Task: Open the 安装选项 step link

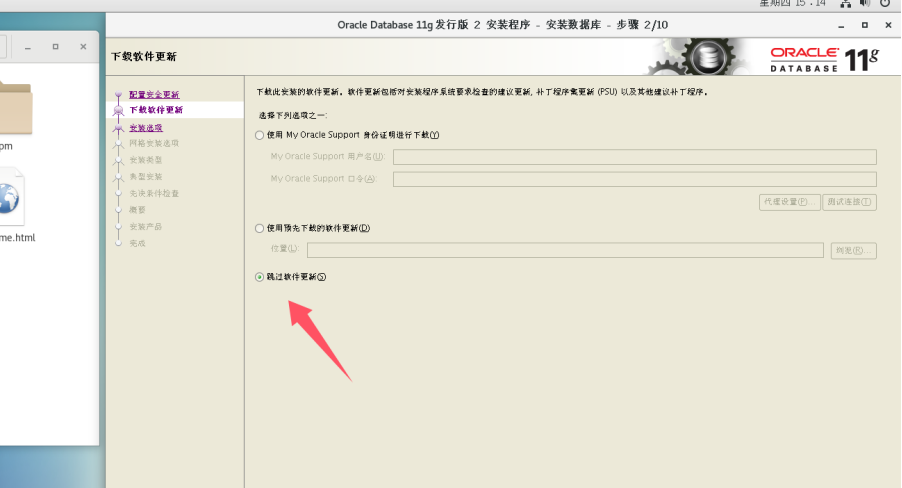Action: (x=146, y=128)
